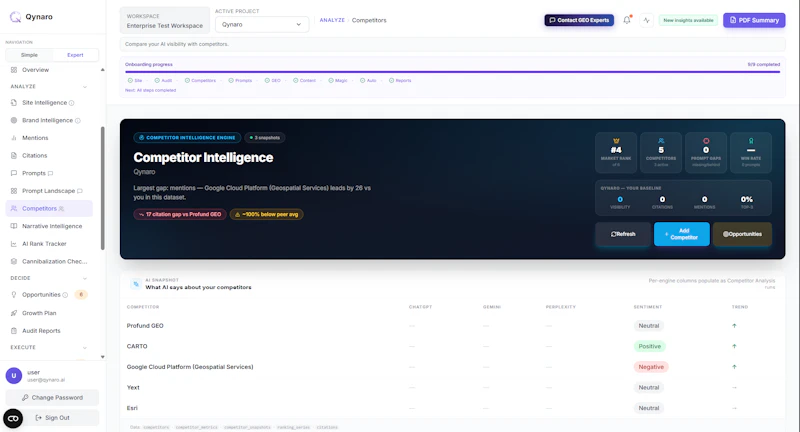Click Add Competitor button
Image resolution: width=800 pixels, height=432 pixels.
[682, 234]
